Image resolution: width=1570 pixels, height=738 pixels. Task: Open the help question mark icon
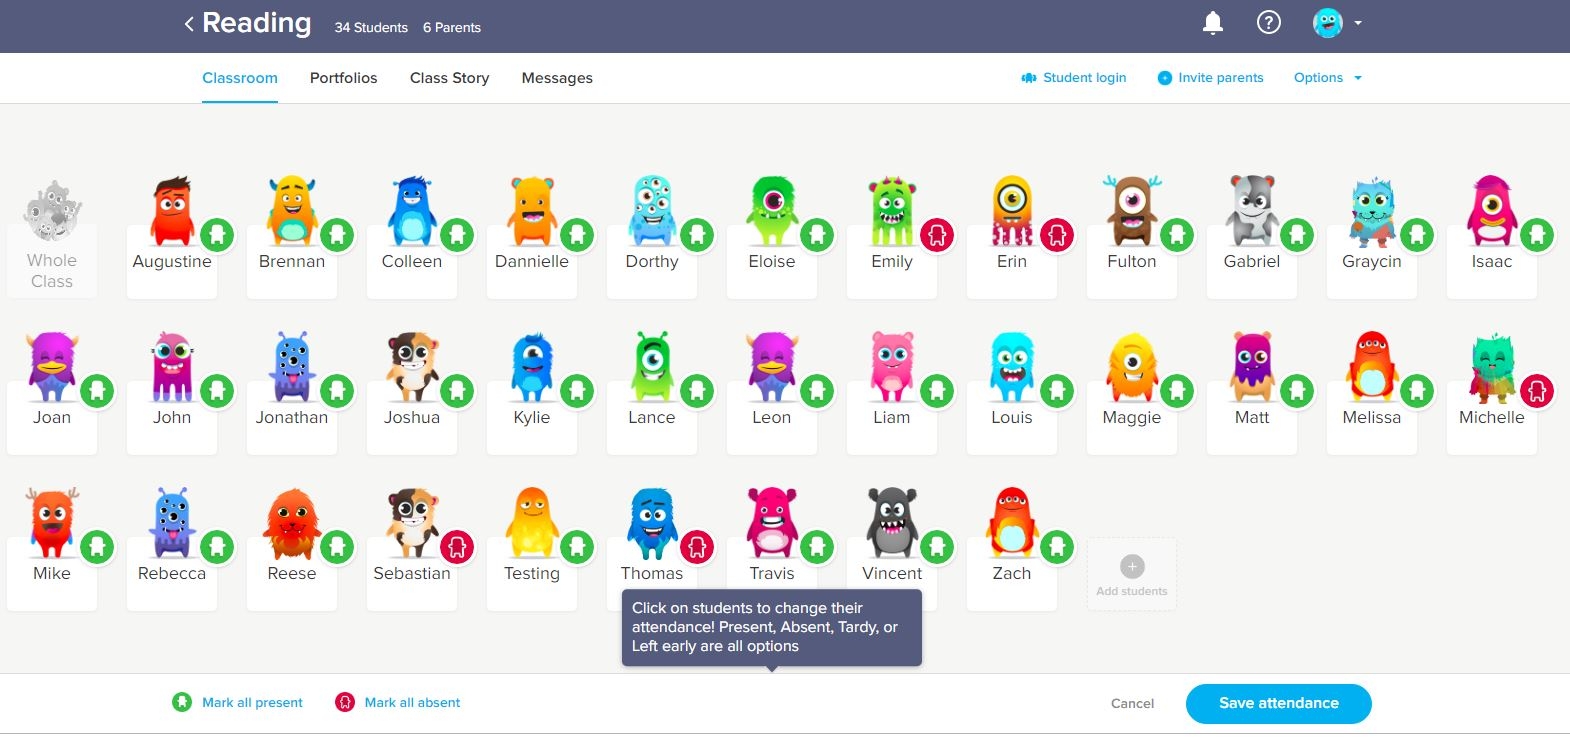1268,23
